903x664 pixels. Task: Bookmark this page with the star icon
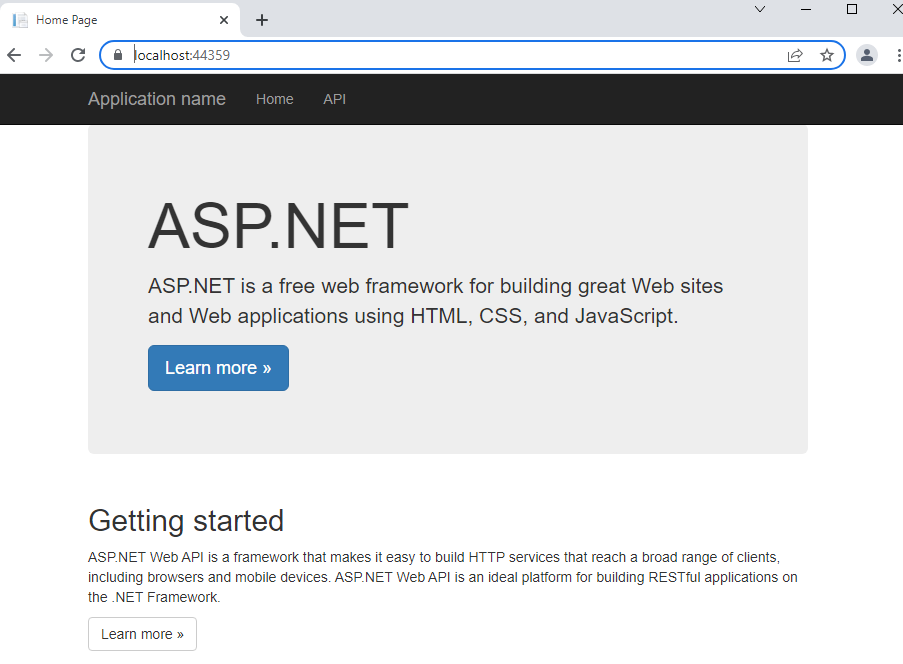click(827, 55)
